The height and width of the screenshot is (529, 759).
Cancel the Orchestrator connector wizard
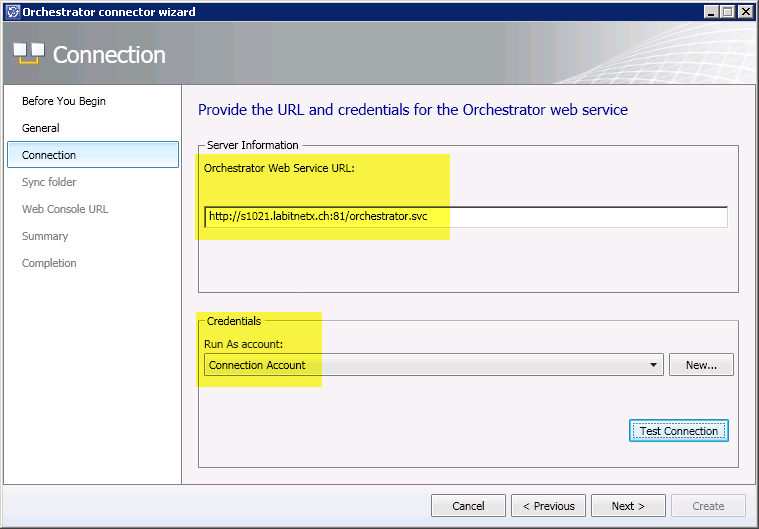[x=468, y=506]
